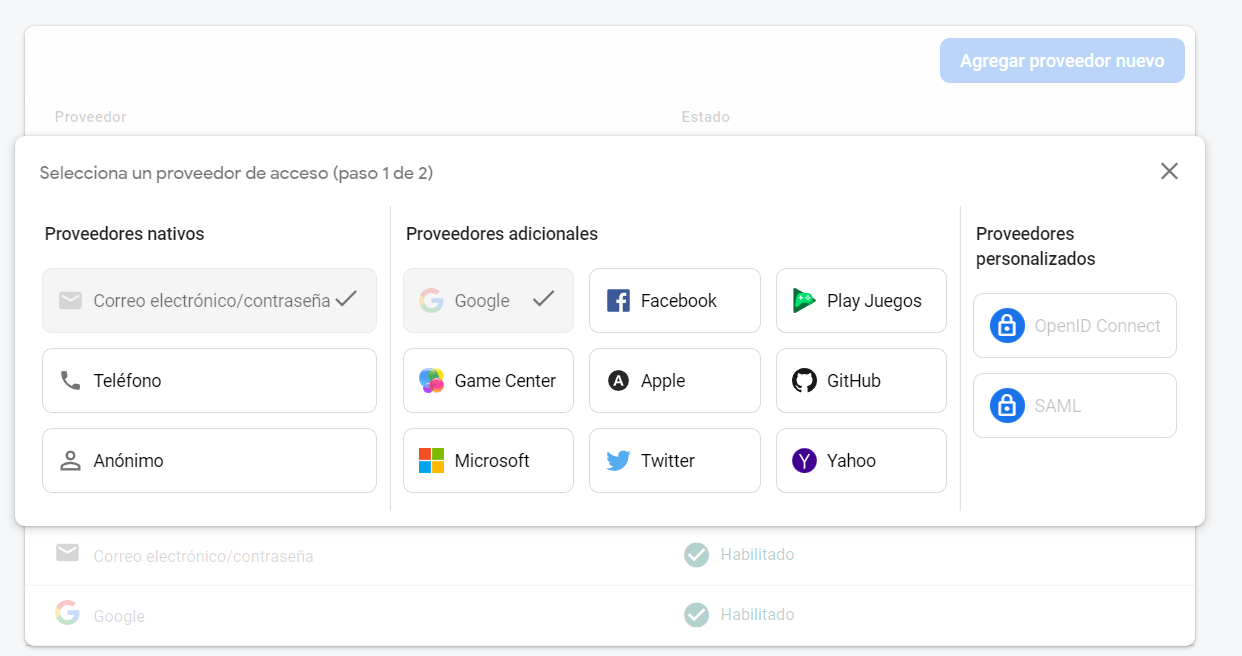The width and height of the screenshot is (1242, 656).
Task: Click checkmark on Google provider card
Action: click(543, 298)
